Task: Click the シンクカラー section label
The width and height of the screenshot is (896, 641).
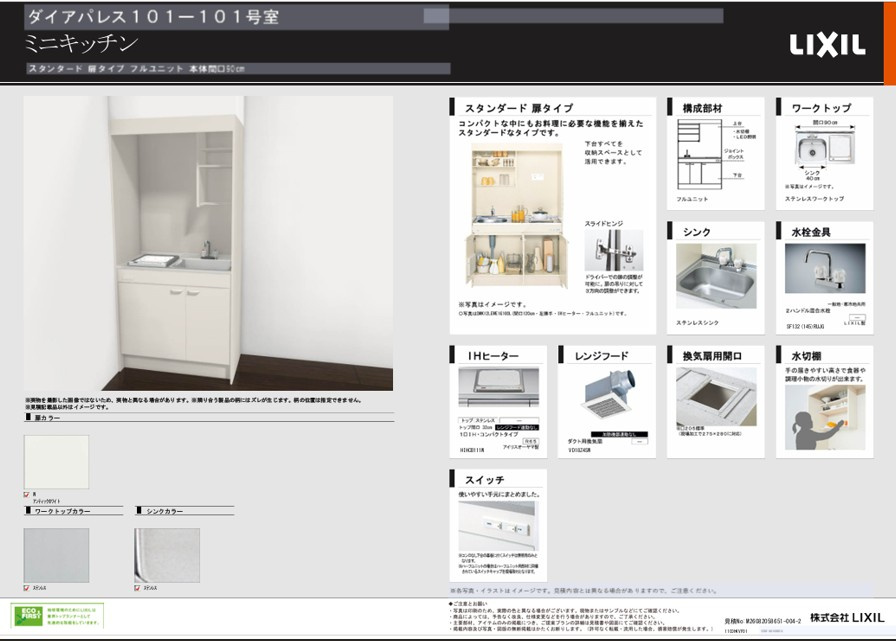Action: point(165,511)
